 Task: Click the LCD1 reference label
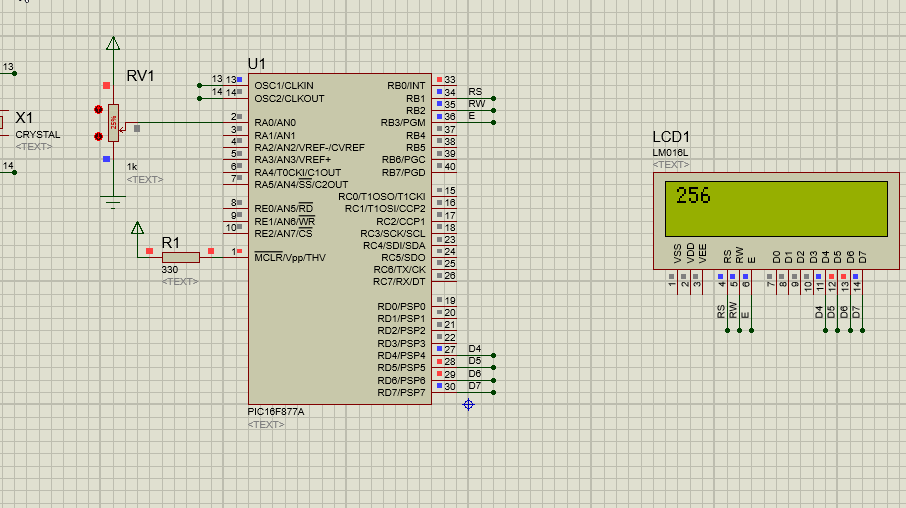click(671, 137)
